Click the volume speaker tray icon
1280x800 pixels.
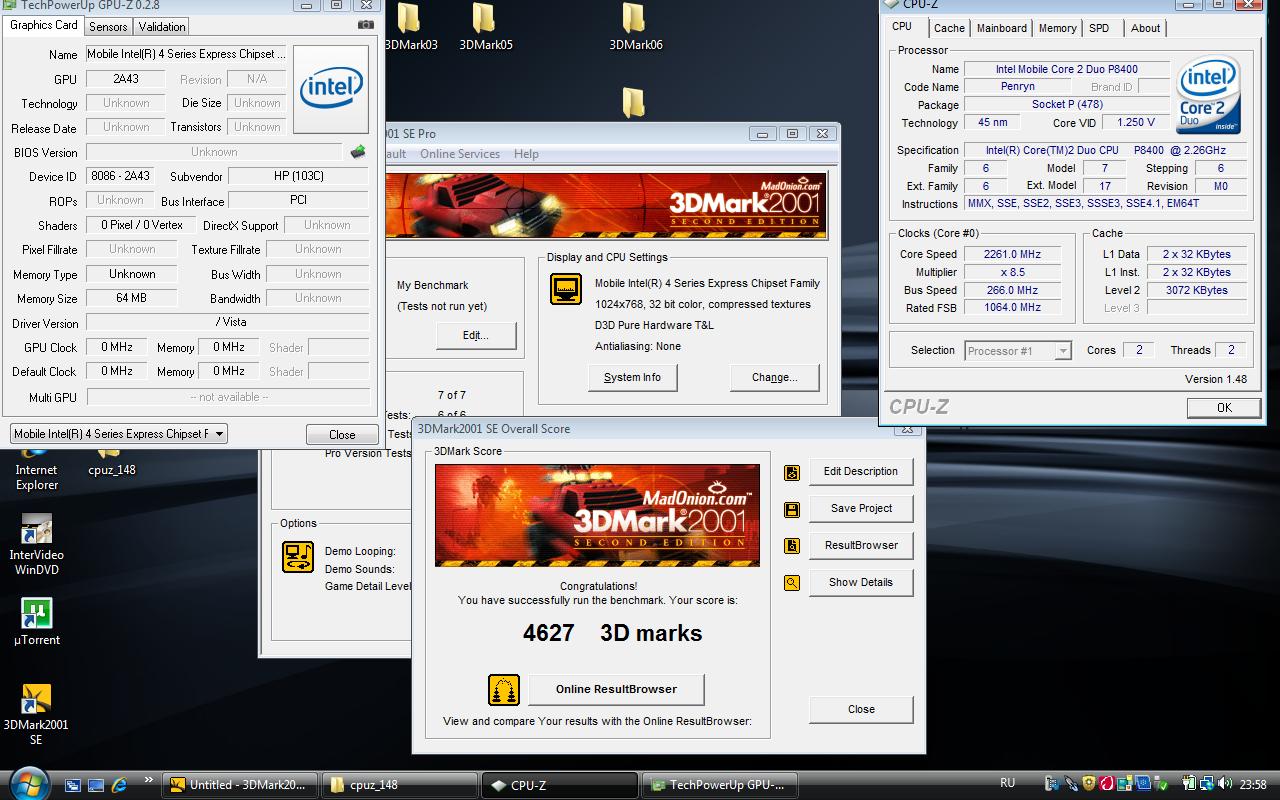(1226, 785)
